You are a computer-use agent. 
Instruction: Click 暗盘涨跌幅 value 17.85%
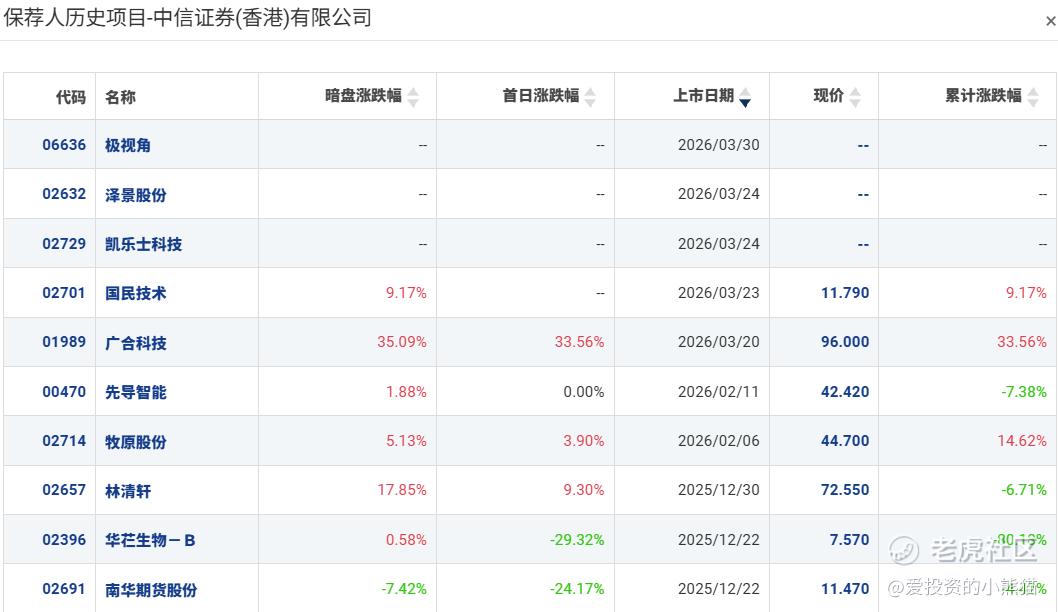(401, 490)
